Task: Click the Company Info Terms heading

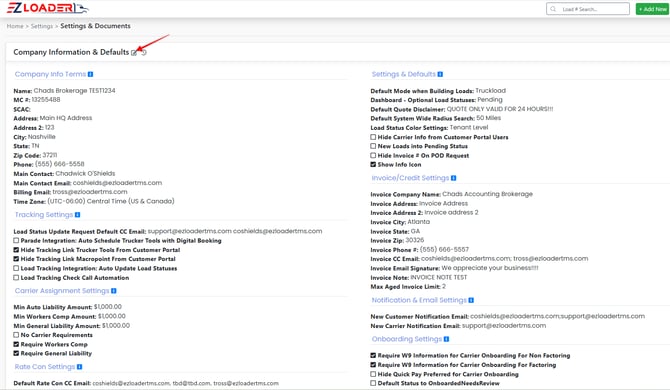Action: pos(50,74)
